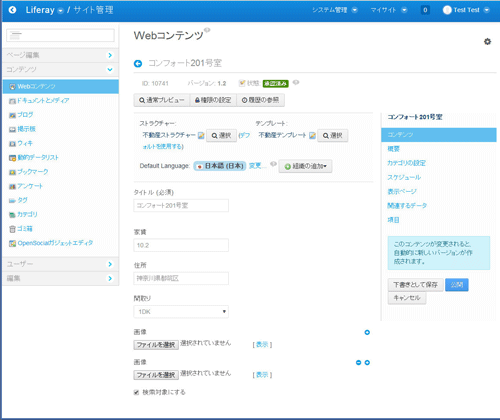Open the マイサイト menu
Screen dimensions: 500x420
point(389,10)
